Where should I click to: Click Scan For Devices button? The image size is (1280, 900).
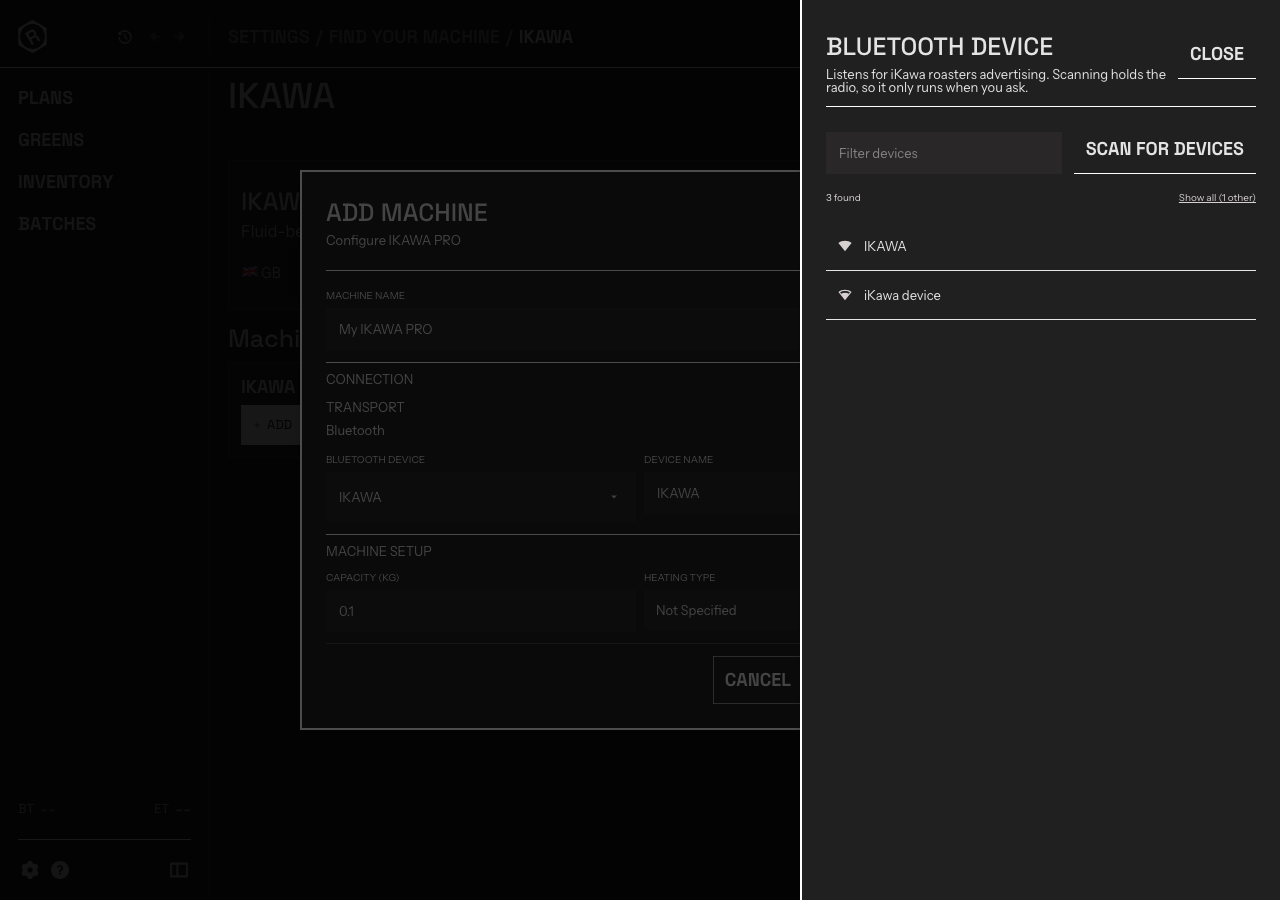tap(1165, 149)
